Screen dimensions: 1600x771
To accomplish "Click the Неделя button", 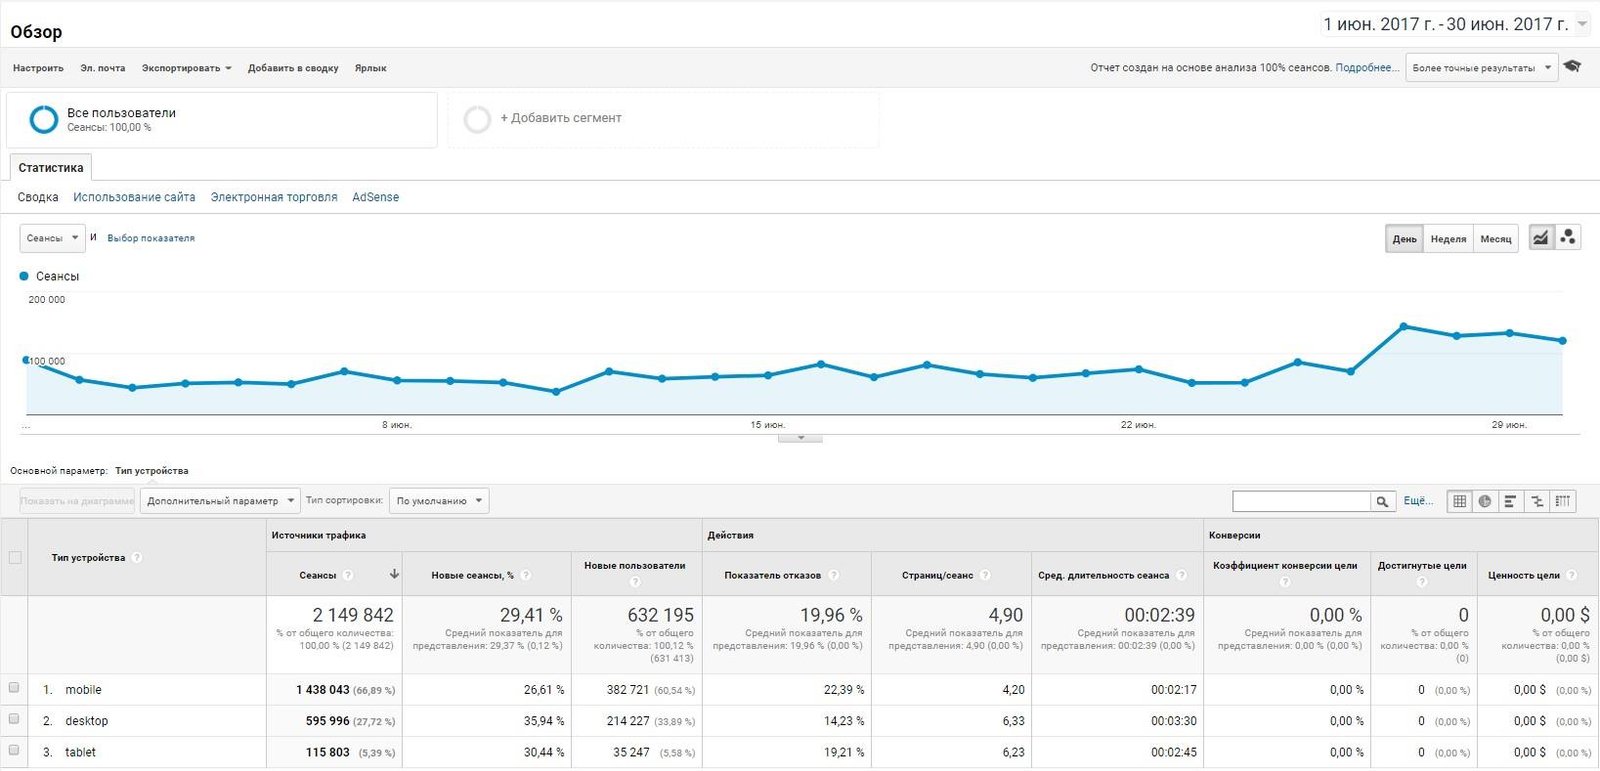I will coord(1448,239).
